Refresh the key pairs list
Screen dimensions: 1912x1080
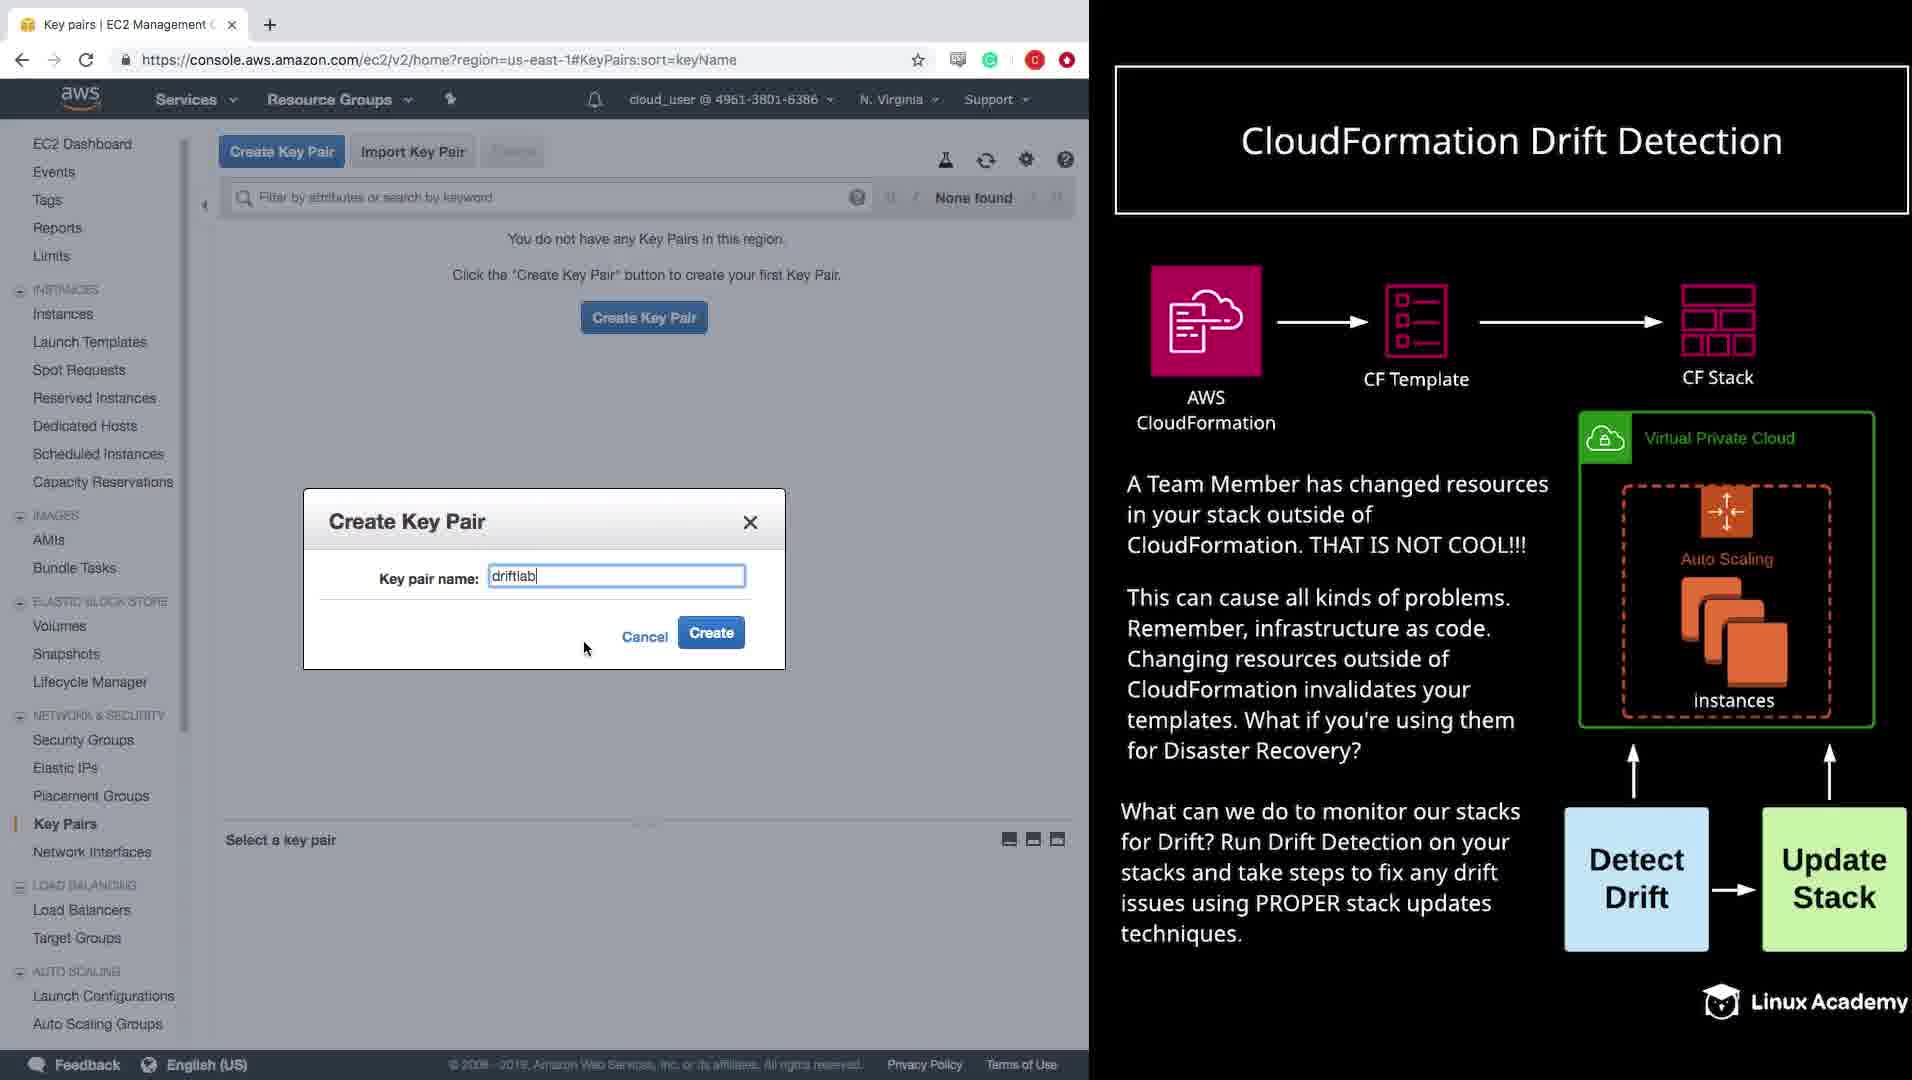986,160
